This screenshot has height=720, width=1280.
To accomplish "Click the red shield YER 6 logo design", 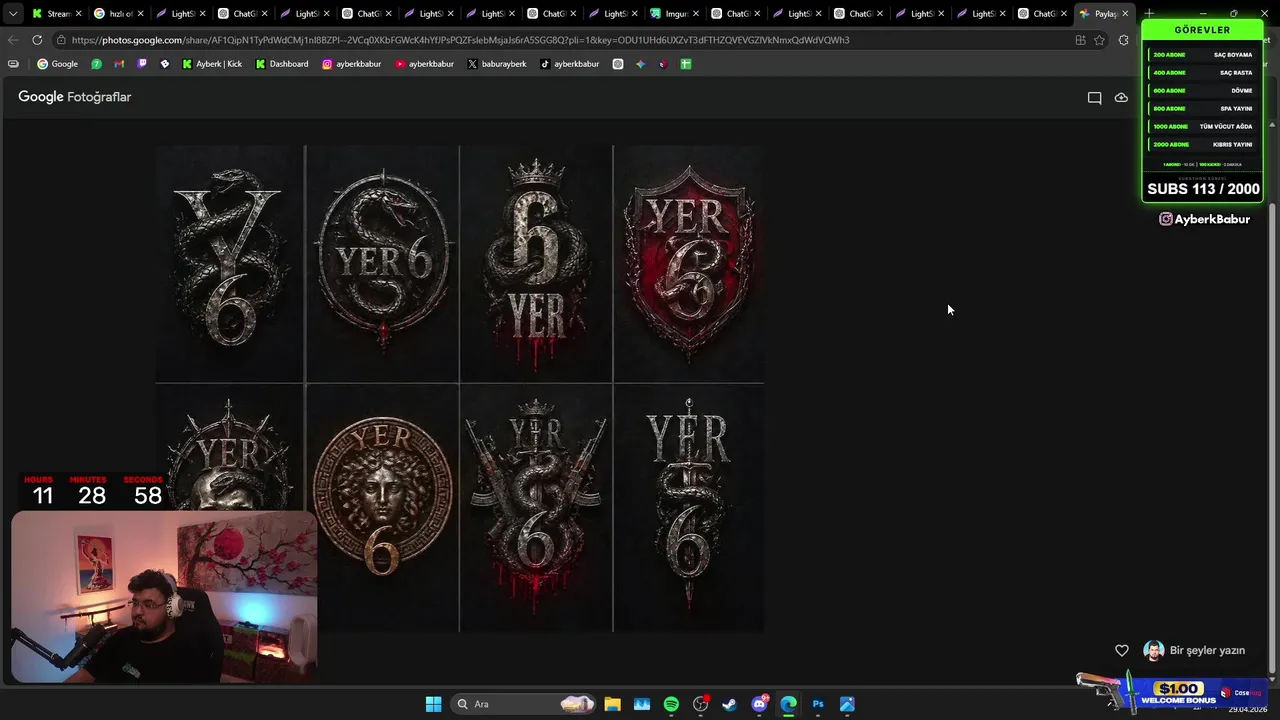I will click(x=689, y=264).
